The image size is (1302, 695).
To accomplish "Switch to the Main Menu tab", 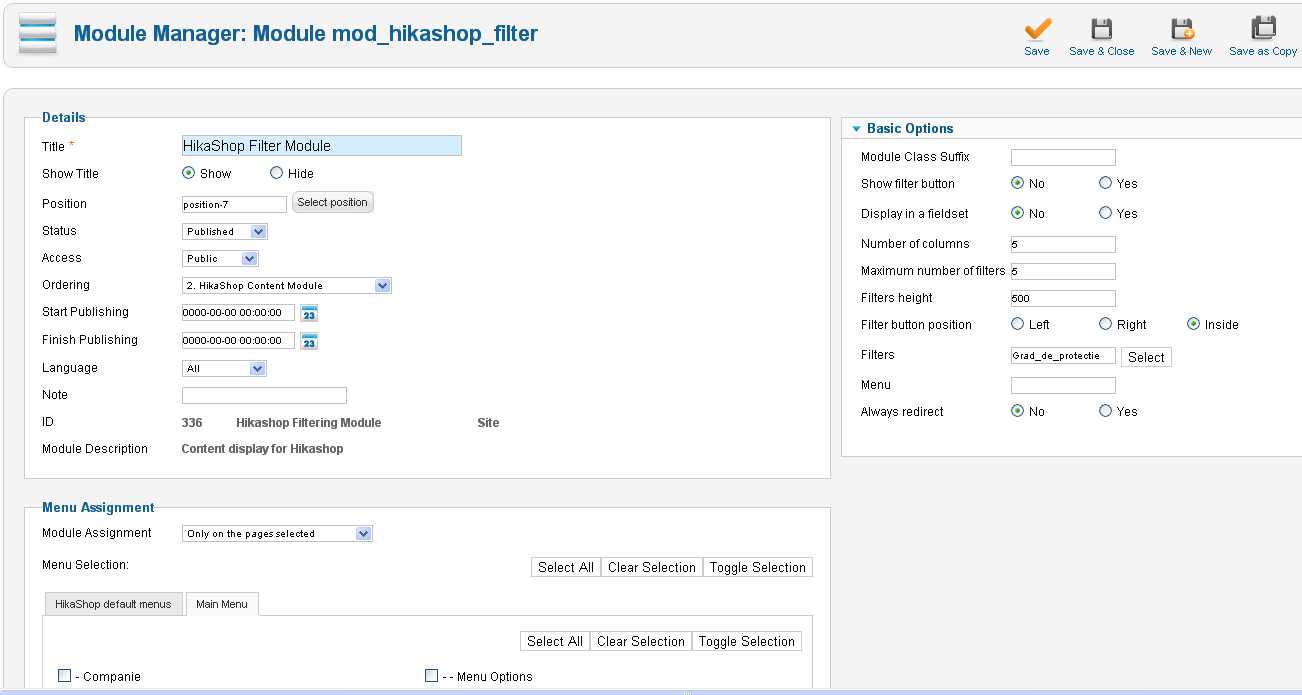I will point(222,604).
